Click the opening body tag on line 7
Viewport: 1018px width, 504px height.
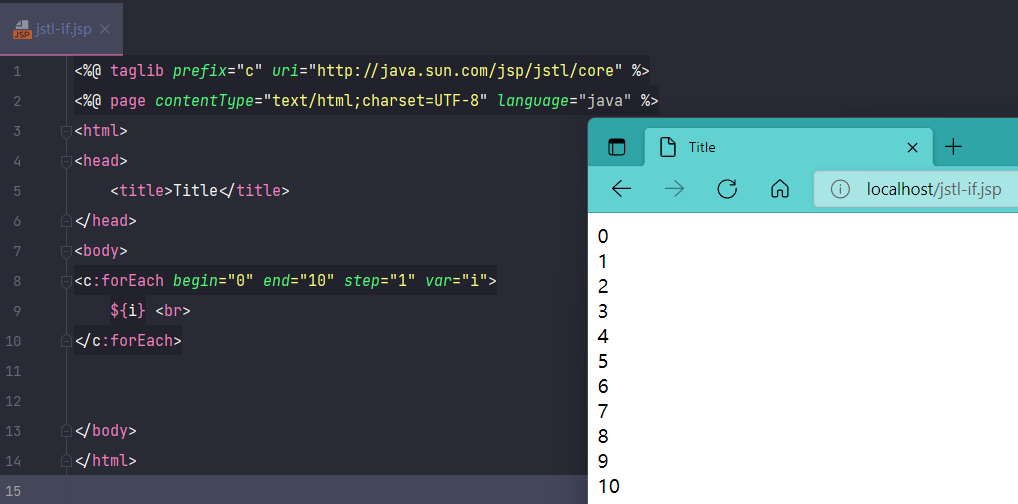click(101, 251)
